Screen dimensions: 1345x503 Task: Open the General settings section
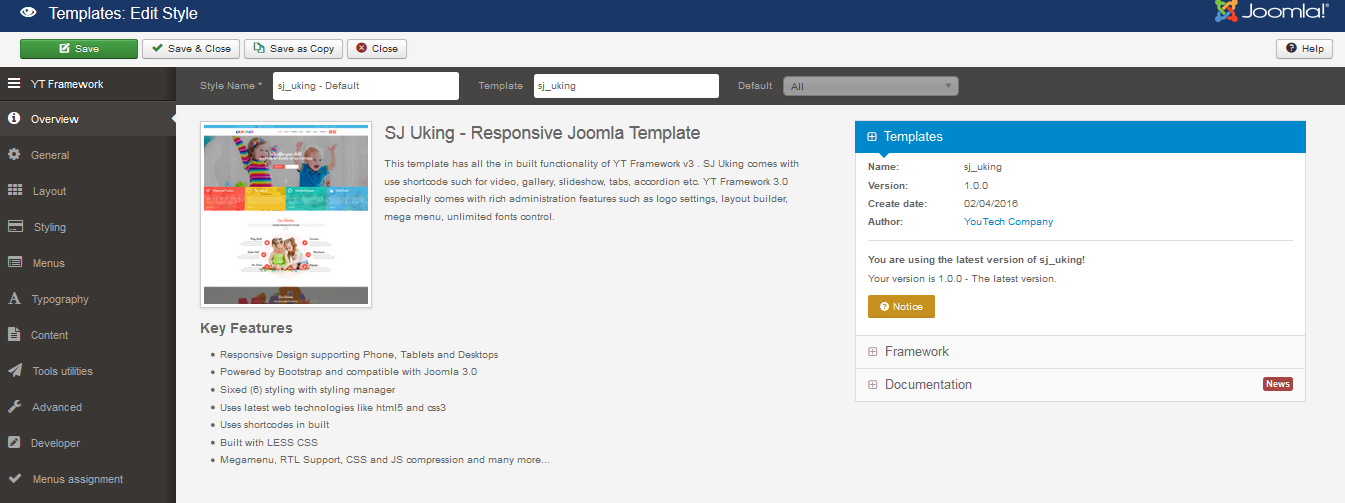point(88,155)
